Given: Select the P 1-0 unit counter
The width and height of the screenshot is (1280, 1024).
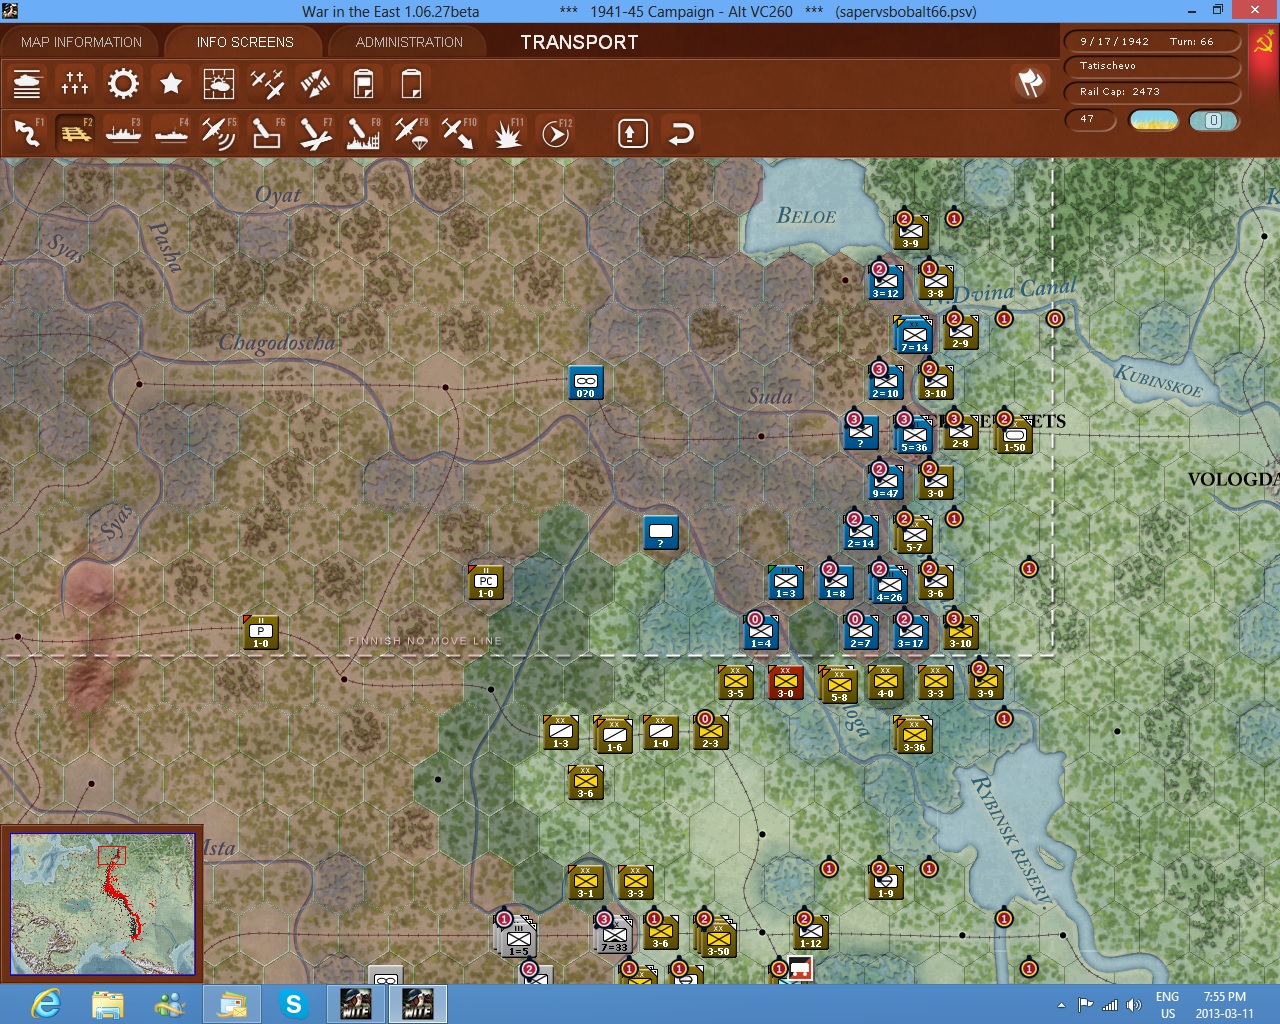Looking at the screenshot, I should click(x=261, y=633).
